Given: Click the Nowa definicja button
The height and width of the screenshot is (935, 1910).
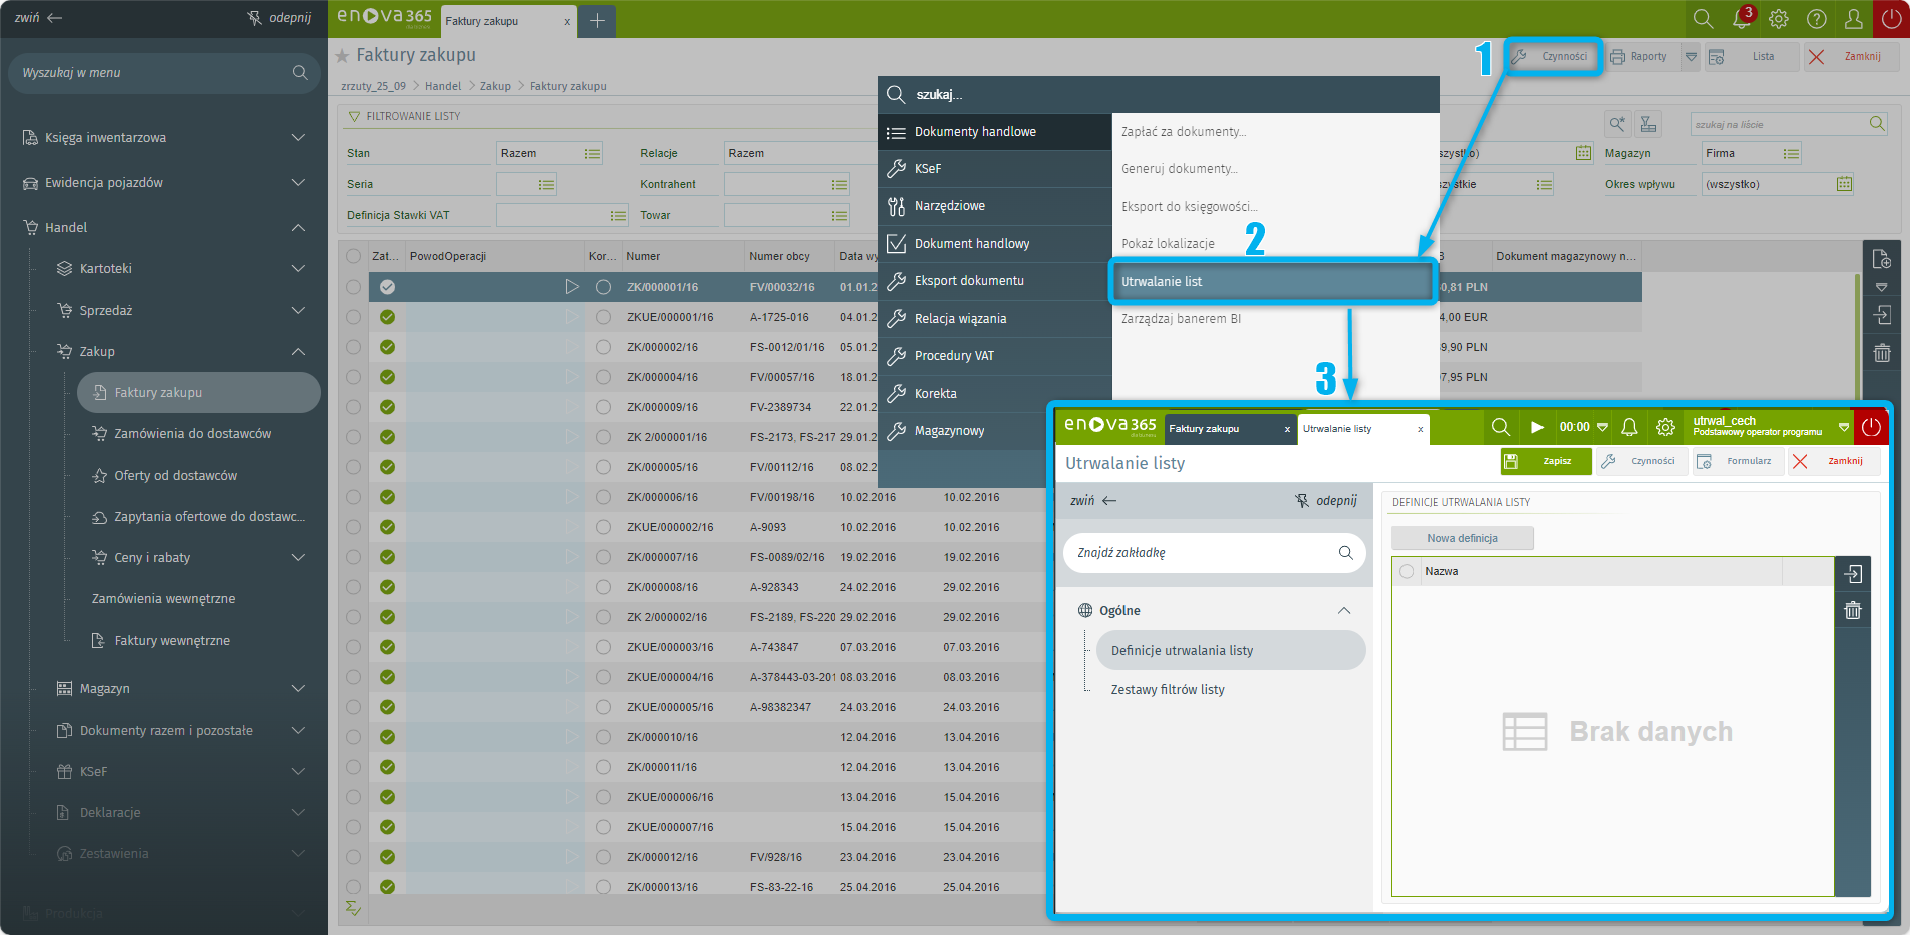Looking at the screenshot, I should (x=1461, y=538).
